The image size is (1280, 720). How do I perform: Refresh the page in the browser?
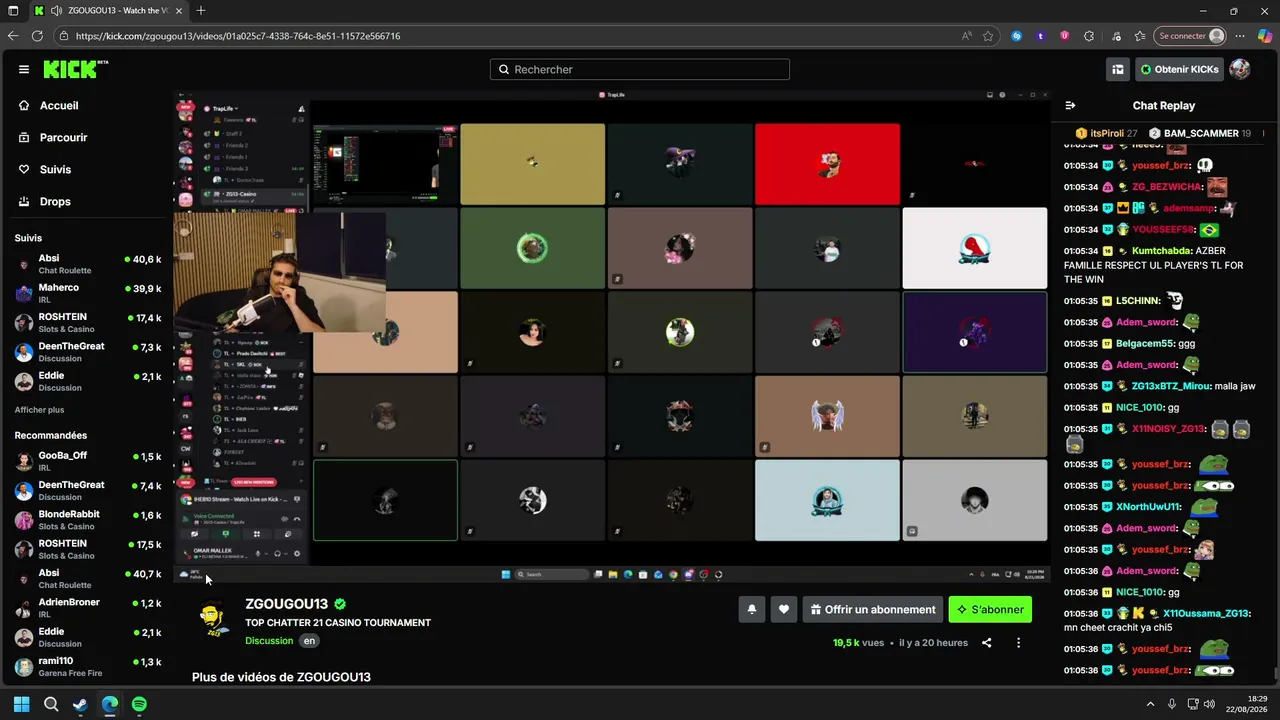point(37,36)
